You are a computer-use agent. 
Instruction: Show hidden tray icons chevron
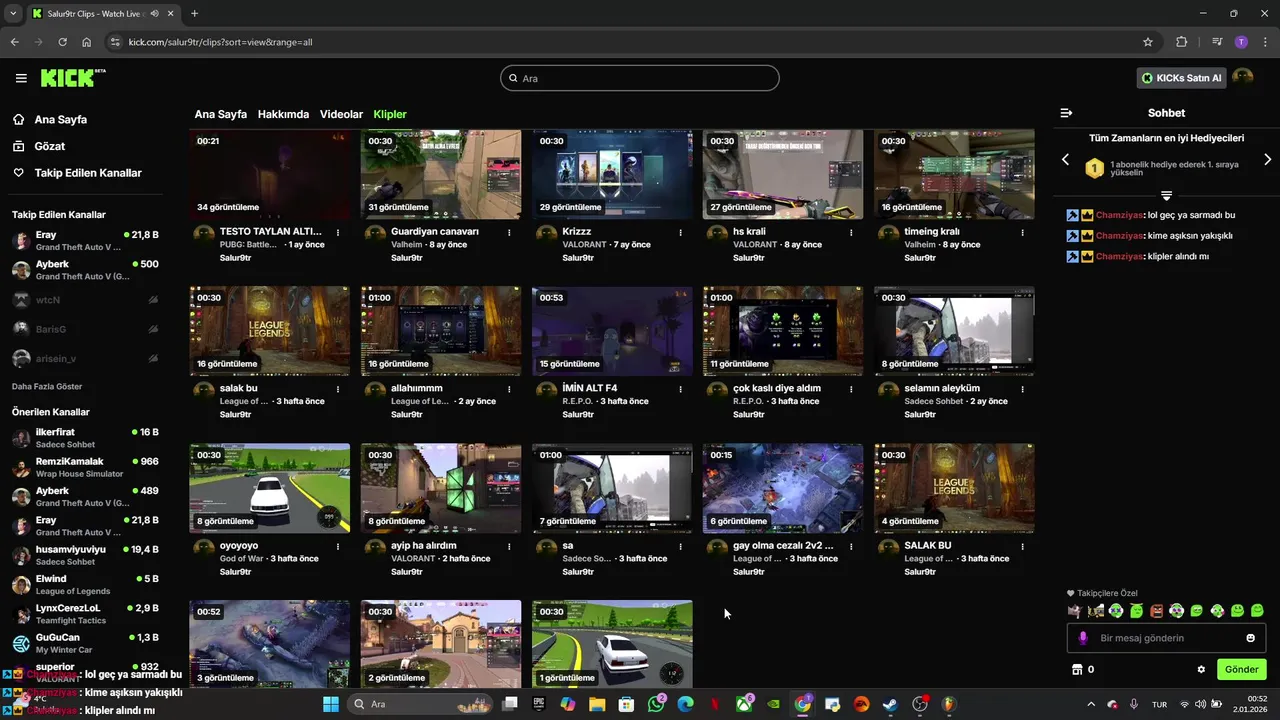click(x=1092, y=704)
